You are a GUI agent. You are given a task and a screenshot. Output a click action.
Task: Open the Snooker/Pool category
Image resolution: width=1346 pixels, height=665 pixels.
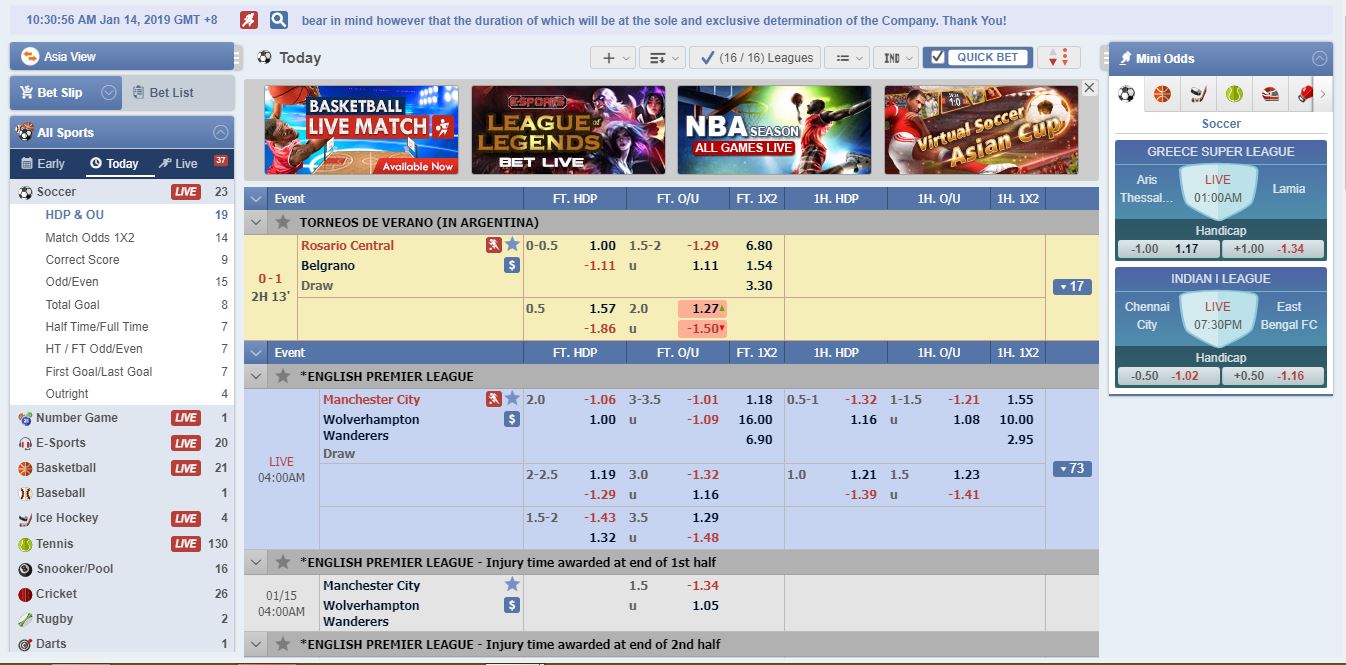point(122,569)
